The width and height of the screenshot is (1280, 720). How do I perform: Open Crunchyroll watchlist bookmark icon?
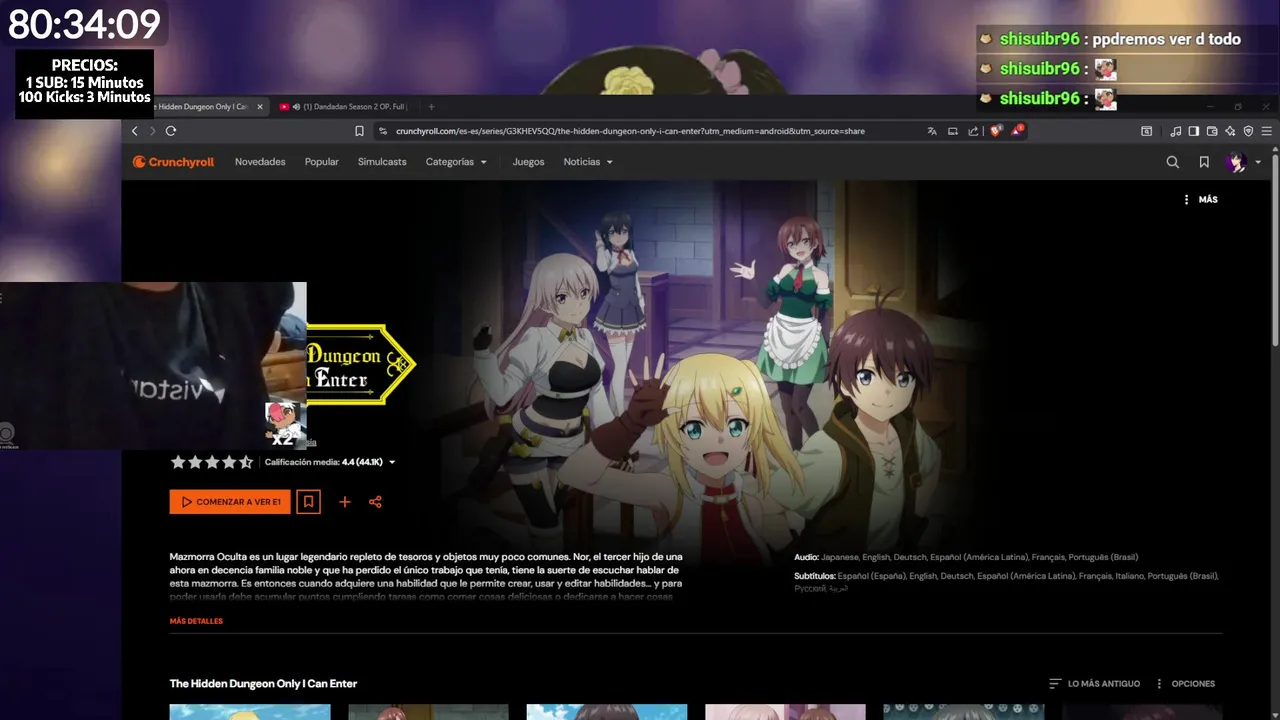point(1204,162)
